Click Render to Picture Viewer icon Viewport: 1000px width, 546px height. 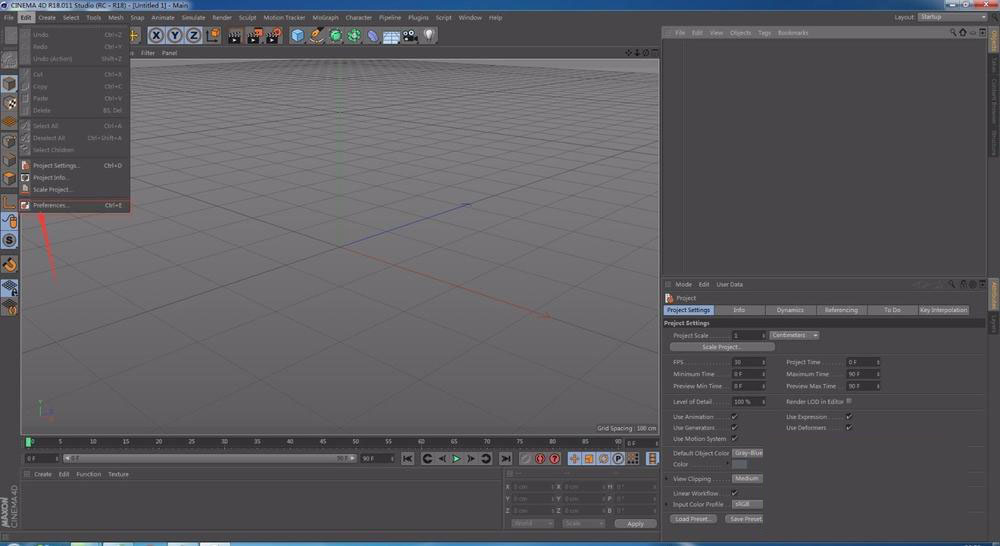[254, 36]
